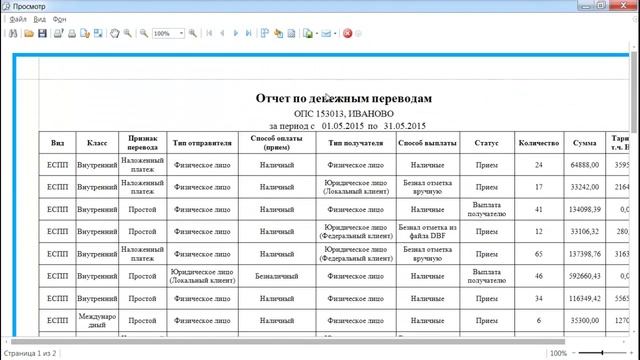640x360 pixels.
Task: Click the Безнал отметка из файла DBF cell
Action: pos(427,231)
